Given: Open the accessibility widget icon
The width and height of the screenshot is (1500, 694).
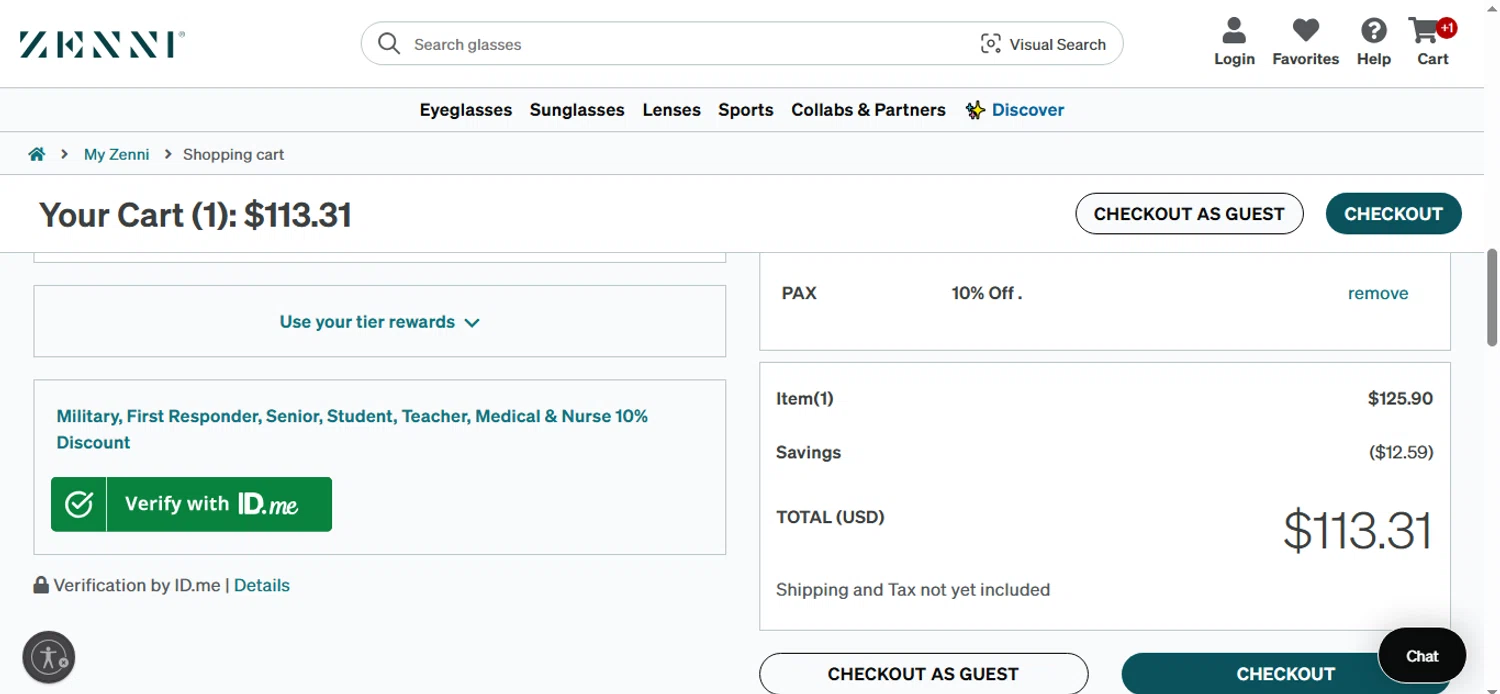Looking at the screenshot, I should 49,657.
